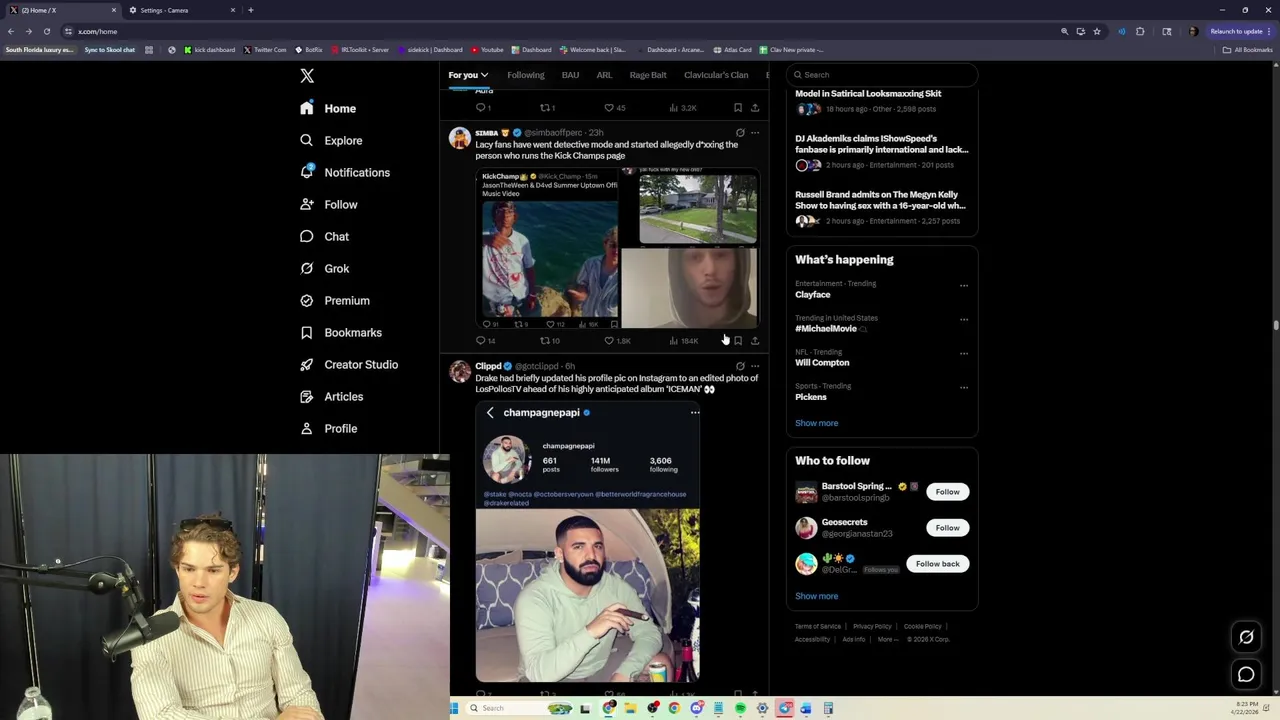Open the Follow page in sidebar

tap(329, 204)
